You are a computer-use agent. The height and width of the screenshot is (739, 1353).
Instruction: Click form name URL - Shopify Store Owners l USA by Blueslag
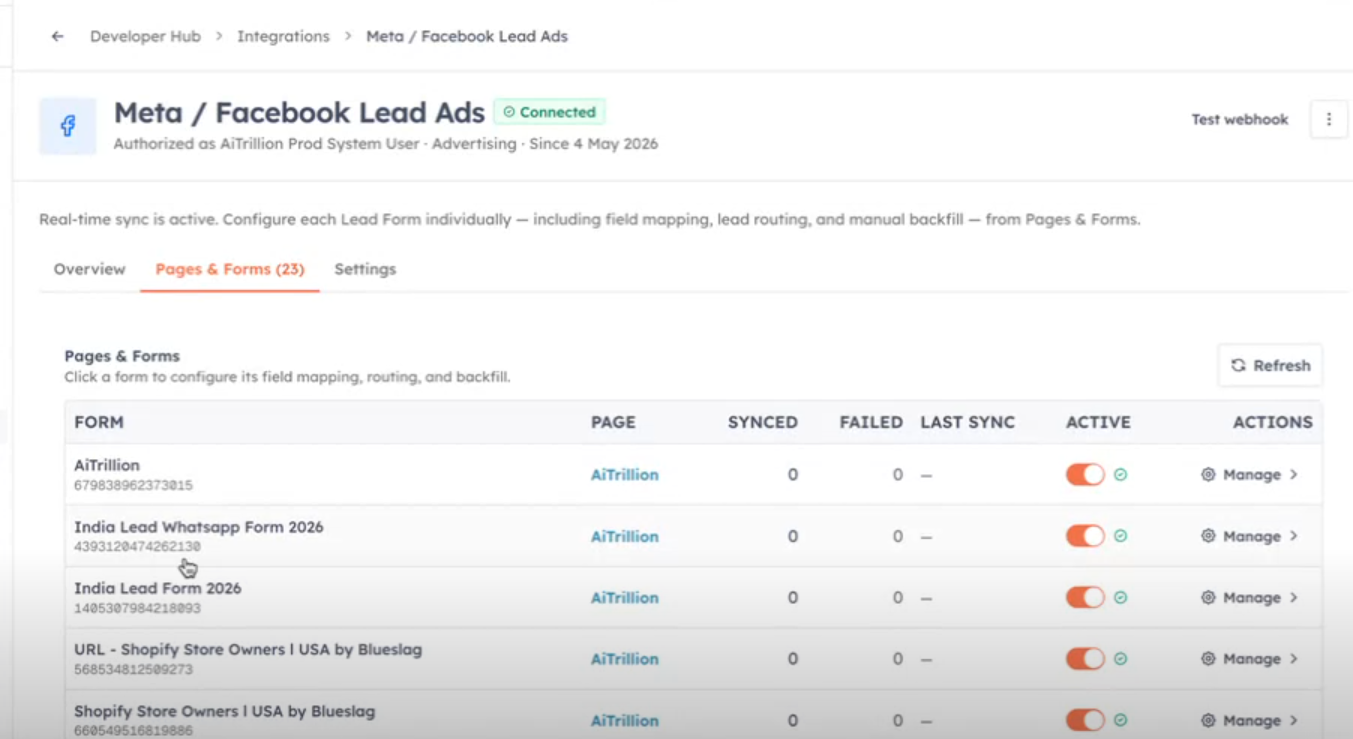click(248, 650)
